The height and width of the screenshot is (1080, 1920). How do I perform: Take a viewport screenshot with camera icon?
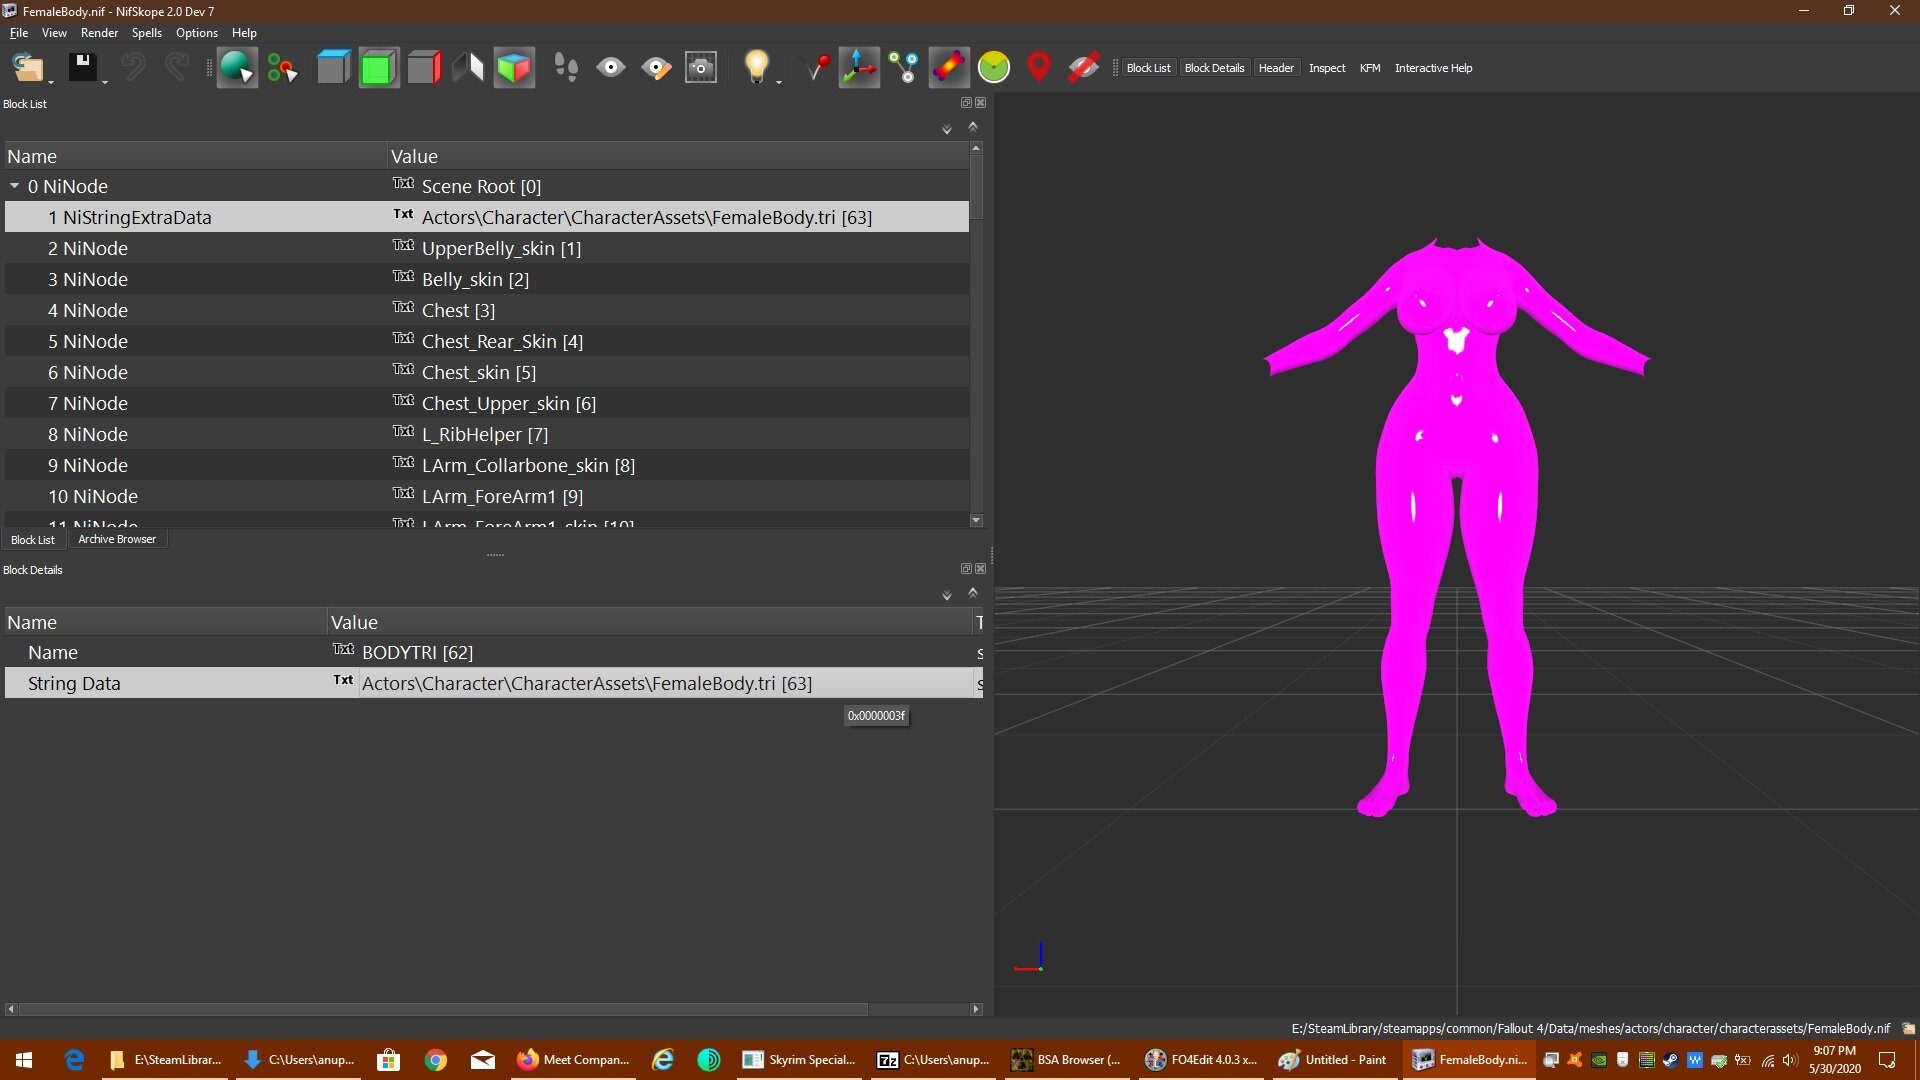(x=701, y=68)
